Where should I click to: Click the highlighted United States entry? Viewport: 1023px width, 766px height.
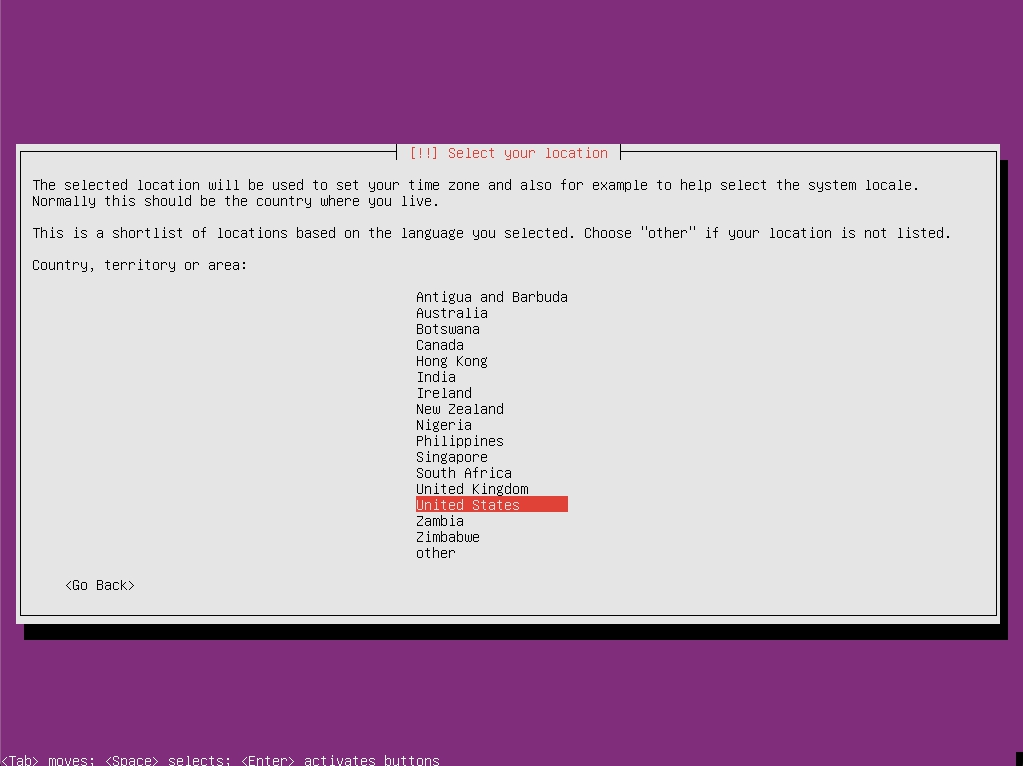coord(491,504)
